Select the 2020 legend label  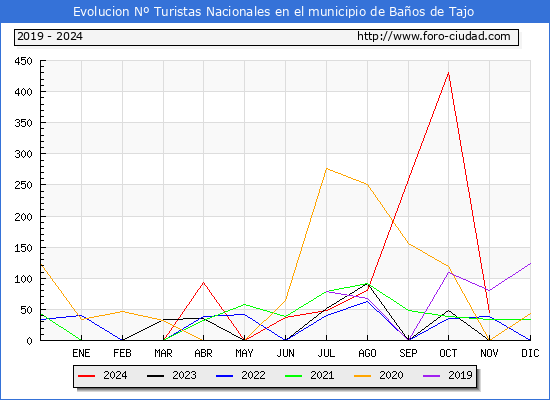391,375
